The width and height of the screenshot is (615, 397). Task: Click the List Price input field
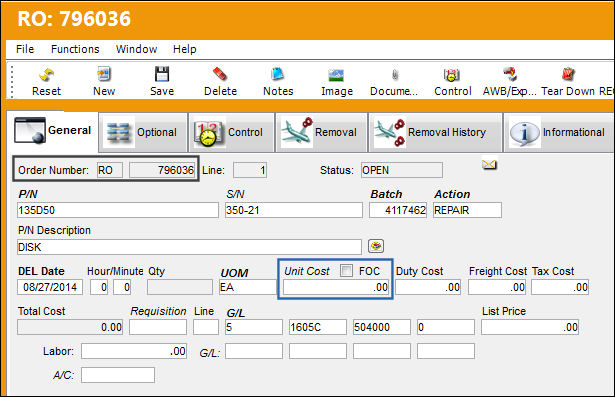530,327
